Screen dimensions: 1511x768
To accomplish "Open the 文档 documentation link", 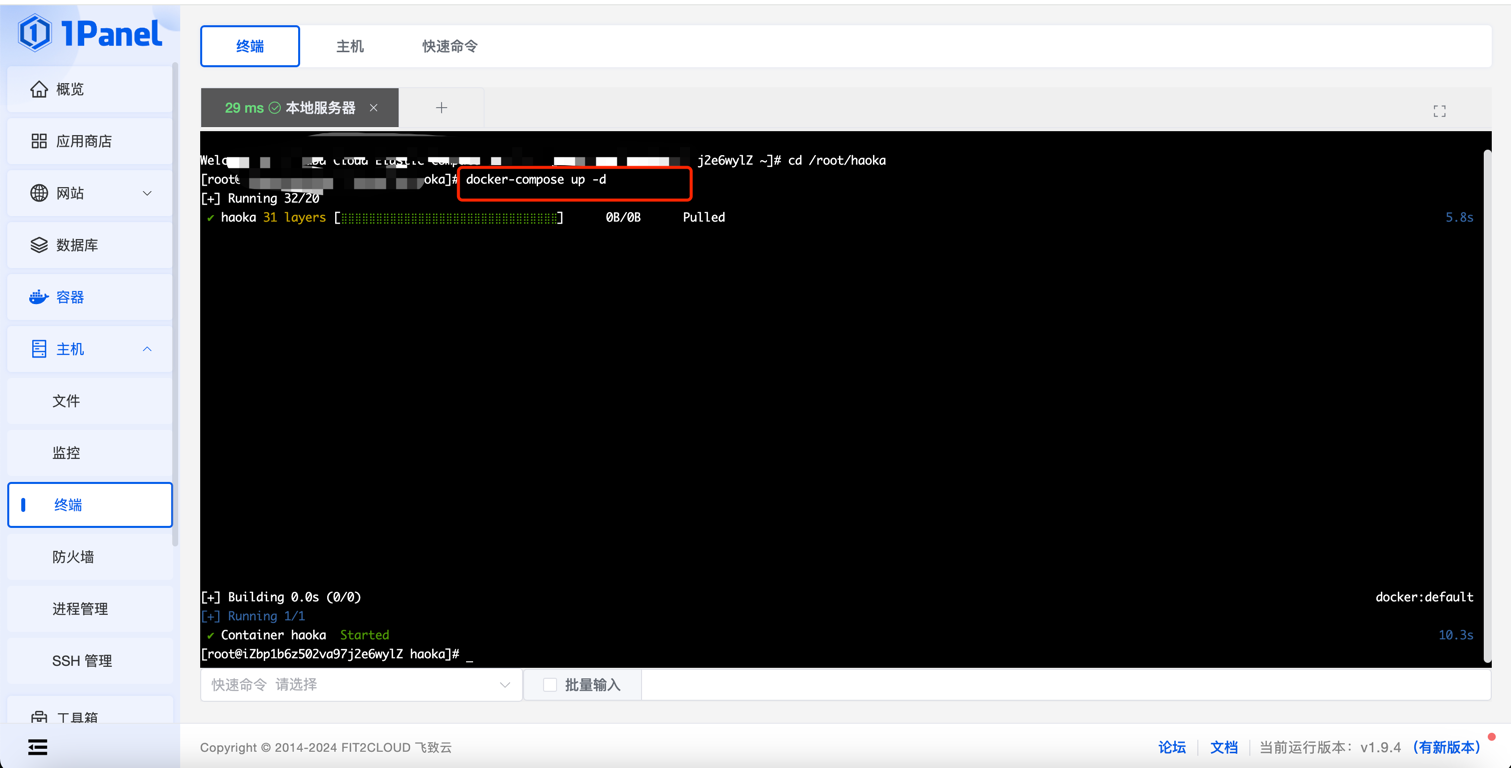I will [1224, 747].
